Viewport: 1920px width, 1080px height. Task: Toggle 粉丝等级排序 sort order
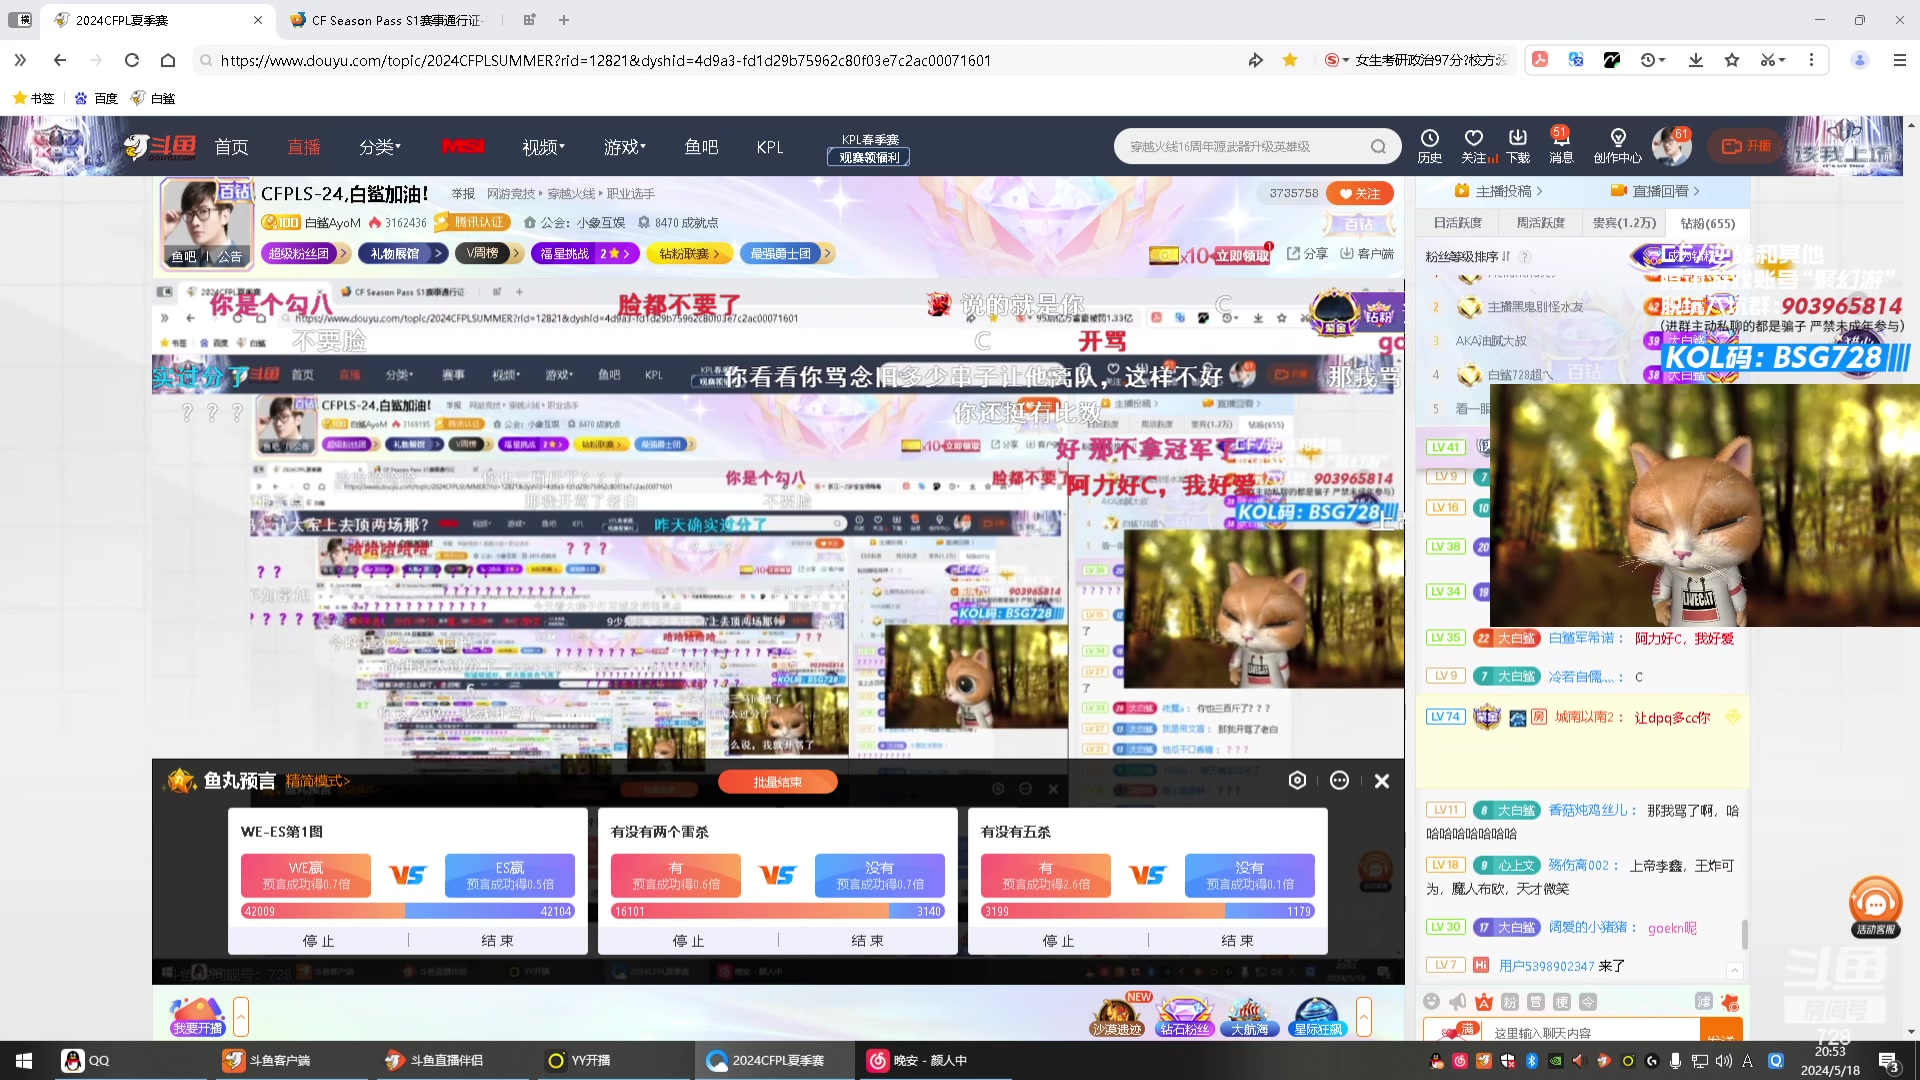click(x=1467, y=257)
